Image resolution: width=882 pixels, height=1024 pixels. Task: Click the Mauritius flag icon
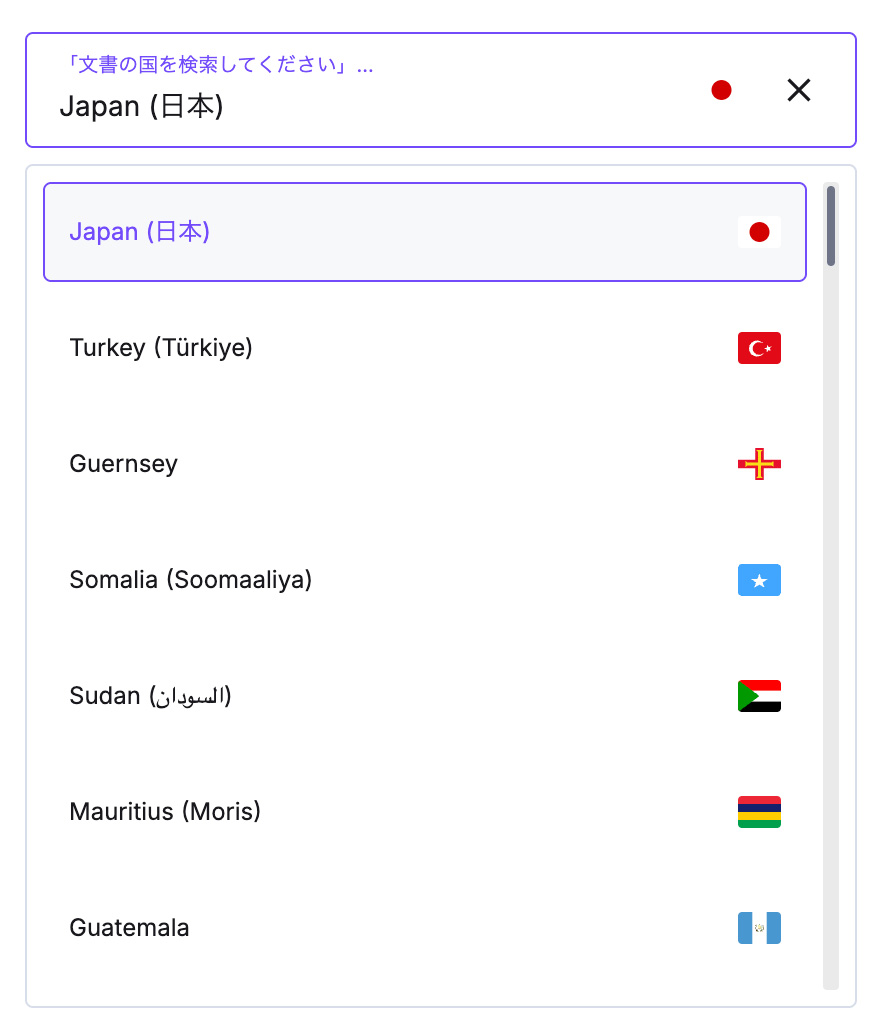click(x=759, y=812)
